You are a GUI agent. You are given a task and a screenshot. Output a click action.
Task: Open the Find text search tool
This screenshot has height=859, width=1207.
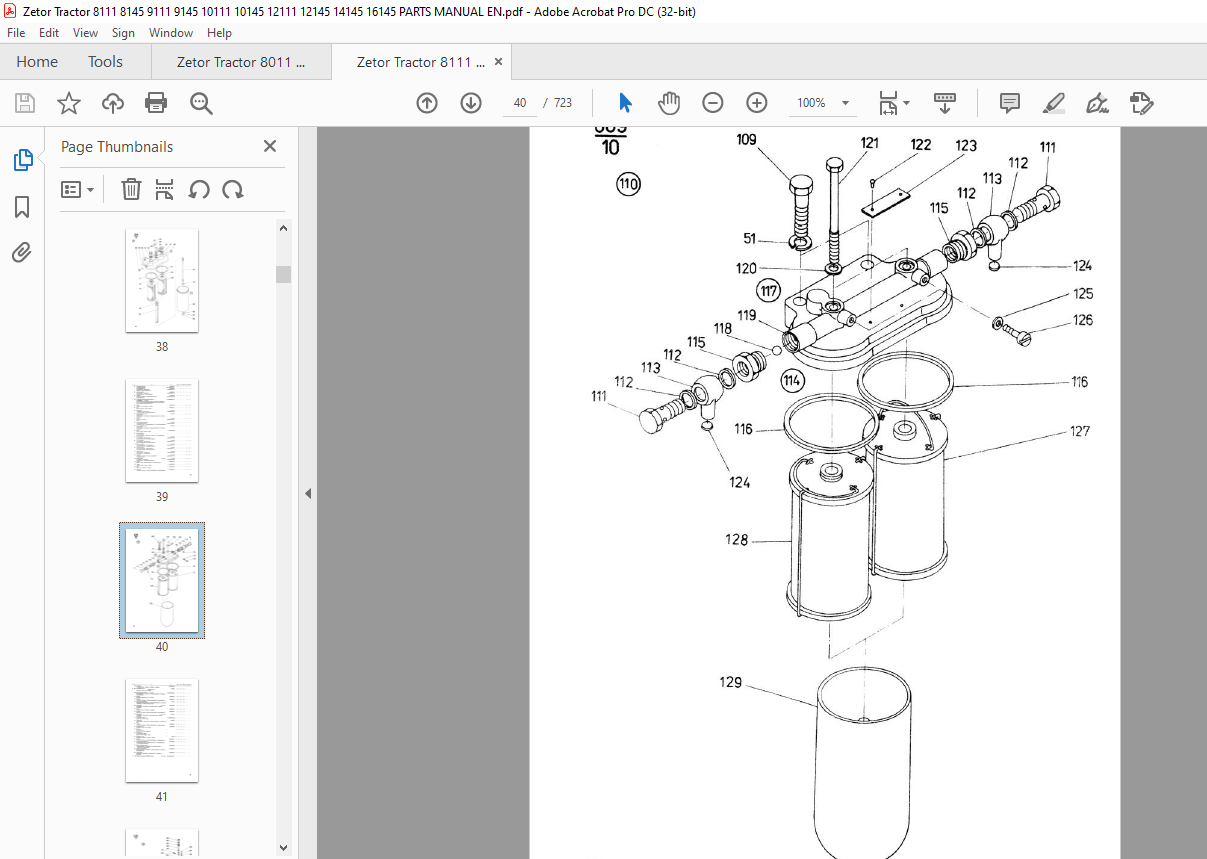click(x=201, y=103)
